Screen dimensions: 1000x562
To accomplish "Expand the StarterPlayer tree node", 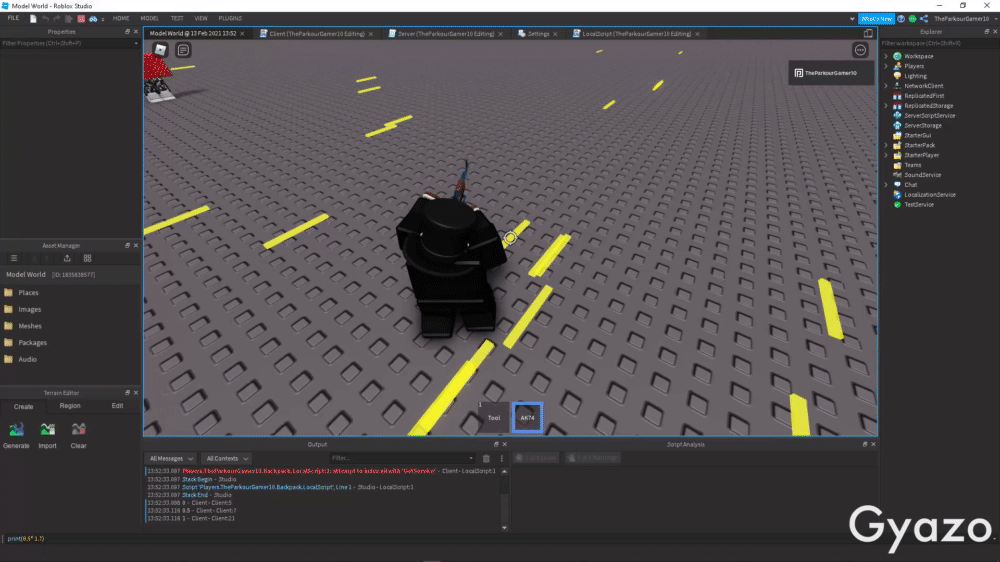I will click(x=886, y=155).
